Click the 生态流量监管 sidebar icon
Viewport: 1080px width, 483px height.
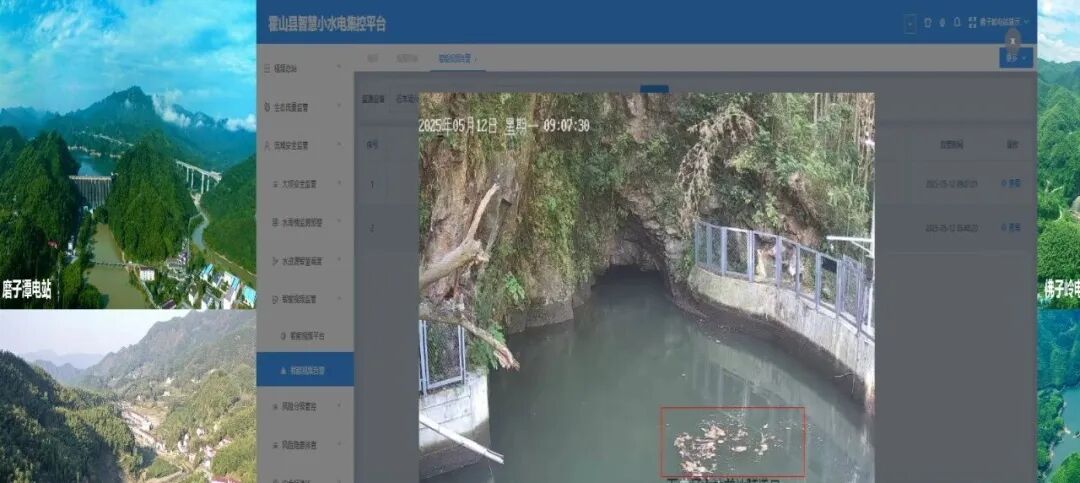coord(266,107)
